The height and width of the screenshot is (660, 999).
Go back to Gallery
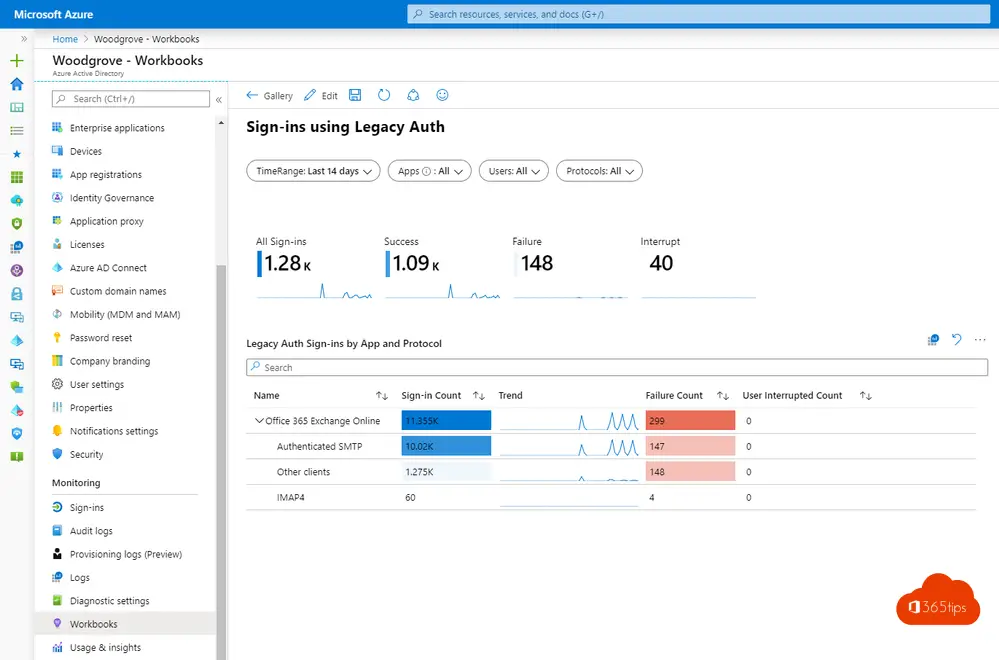click(270, 96)
